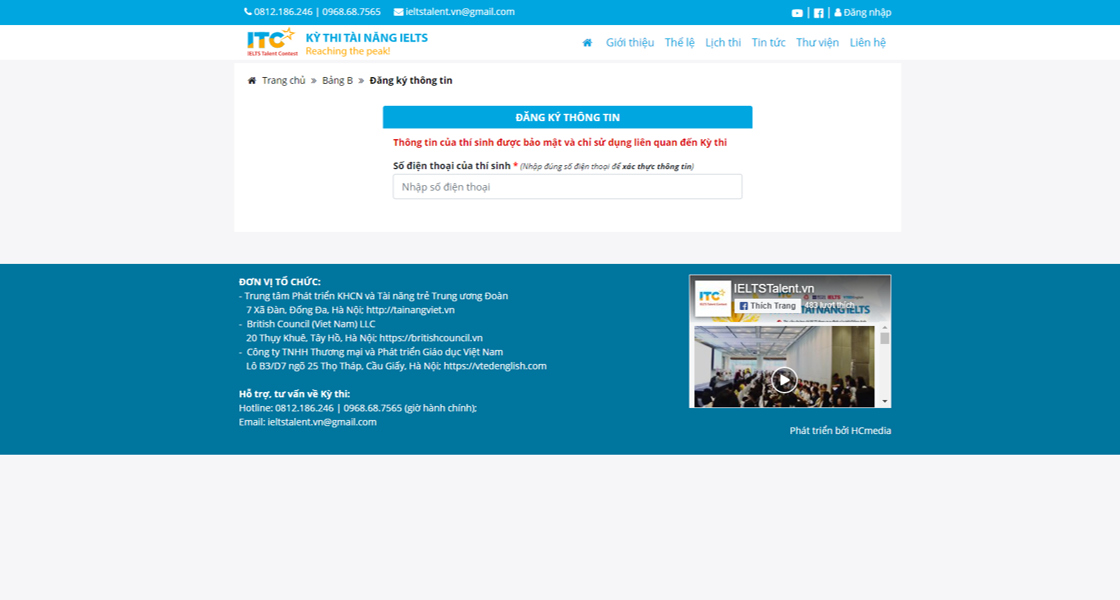Navigate to Liên hệ contact page

coord(867,42)
